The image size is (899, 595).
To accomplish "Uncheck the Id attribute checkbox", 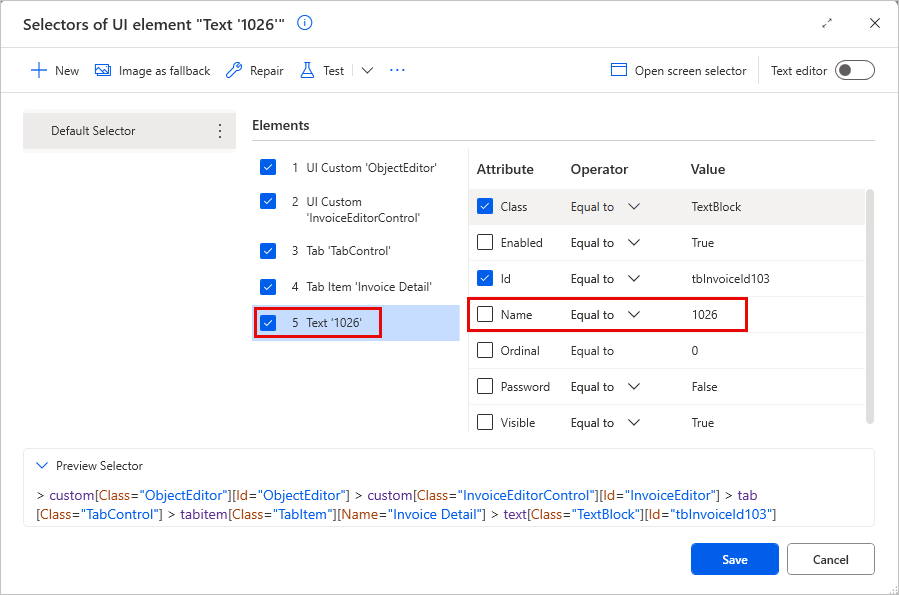I will pos(485,278).
